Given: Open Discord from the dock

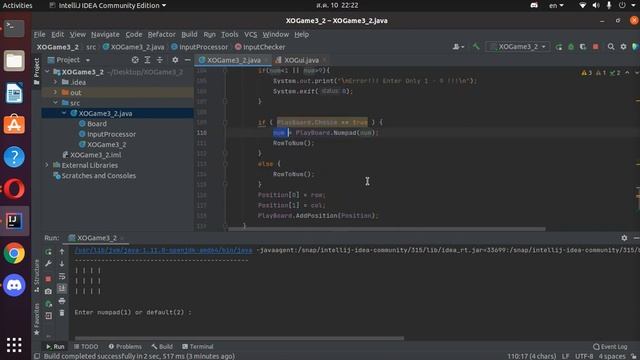Looking at the screenshot, I should (14, 285).
